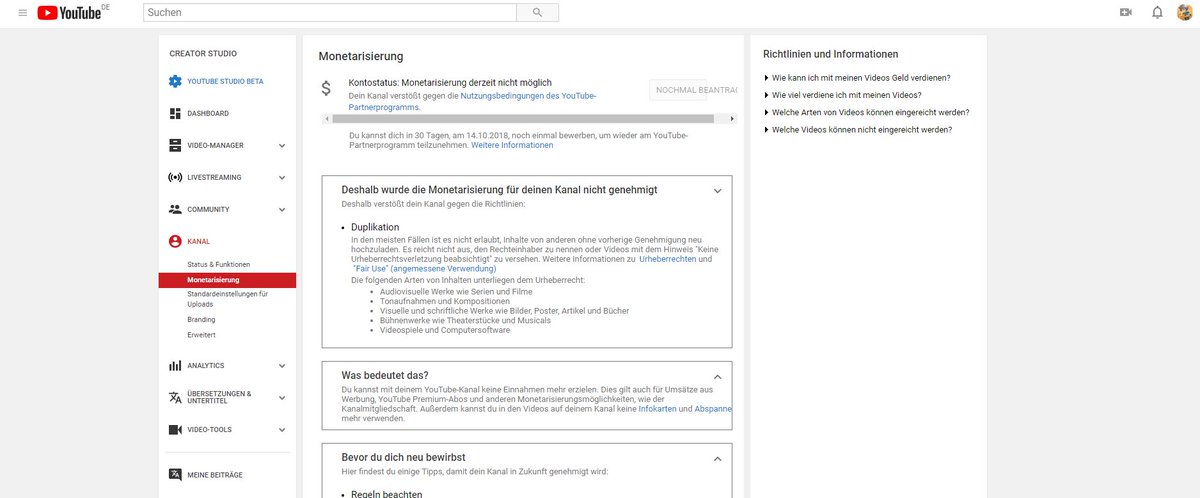The image size is (1200, 498).
Task: Open the Erweitert sub-item
Action: pos(201,335)
